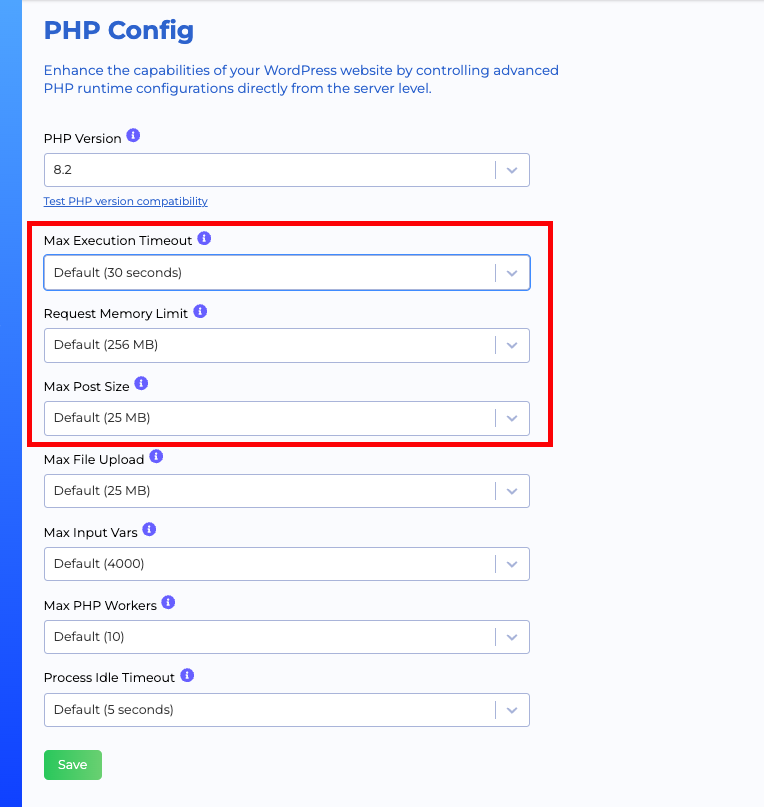Expand the Max Execution Timeout dropdown
764x807 pixels.
[x=512, y=272]
